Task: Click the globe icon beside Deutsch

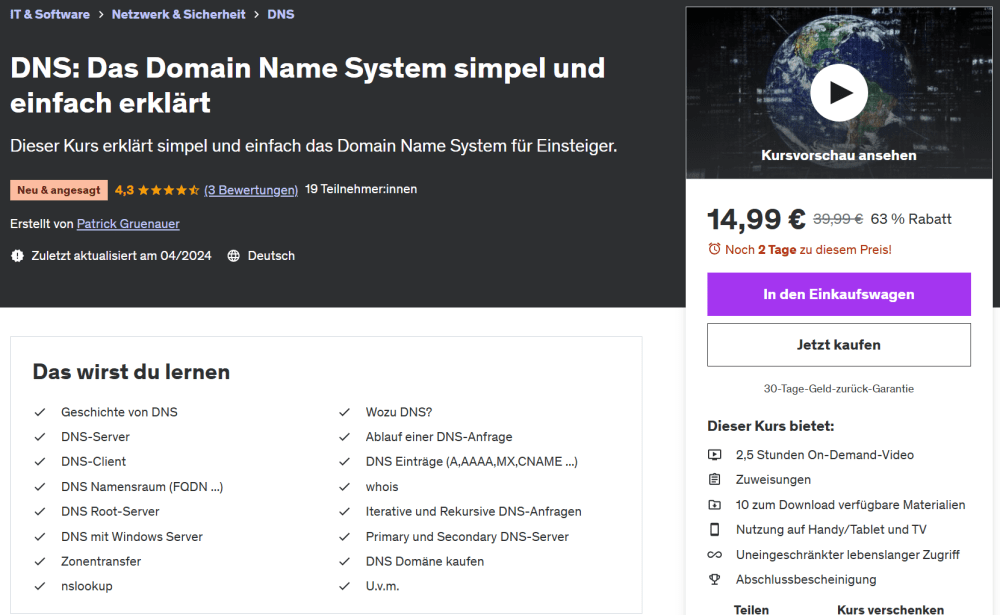Action: (234, 256)
